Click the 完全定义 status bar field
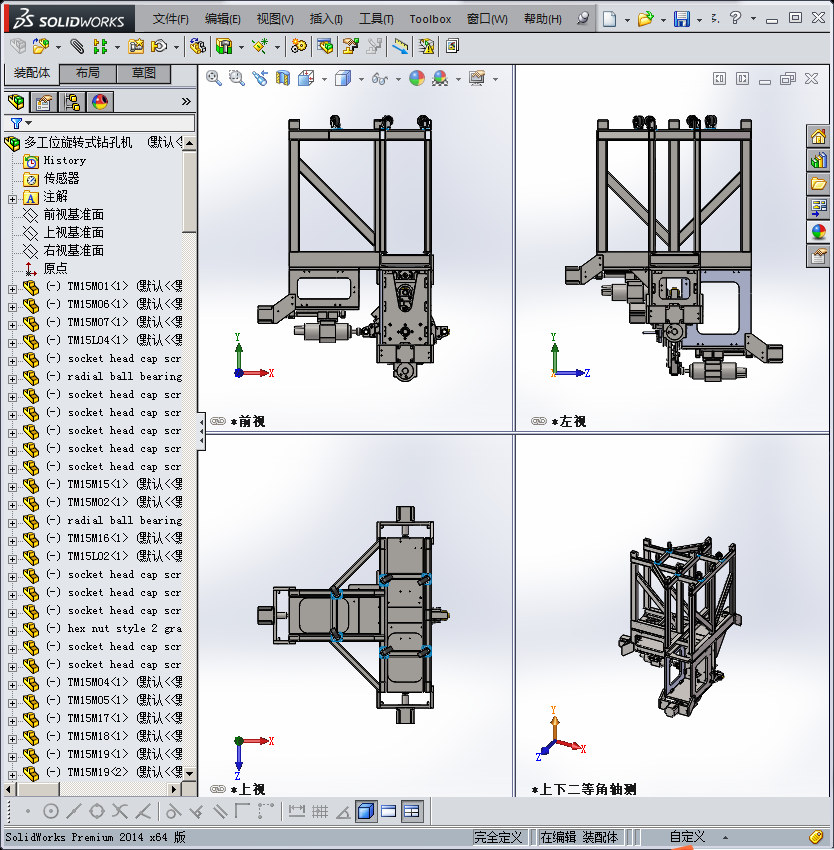Image resolution: width=834 pixels, height=850 pixels. (499, 837)
